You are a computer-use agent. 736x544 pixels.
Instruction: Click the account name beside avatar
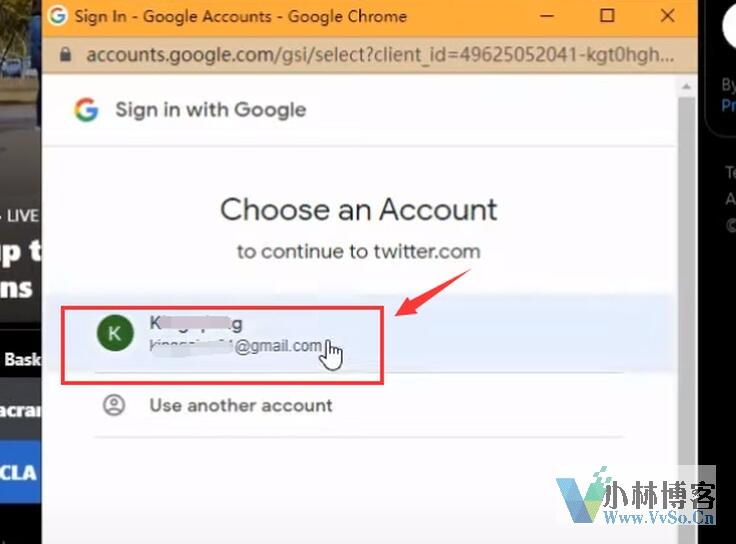[196, 323]
